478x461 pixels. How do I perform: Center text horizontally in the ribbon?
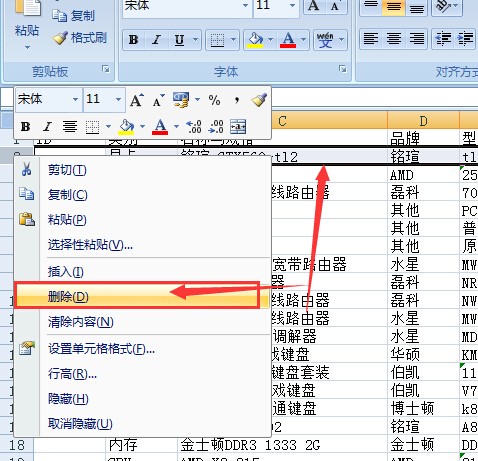coord(394,38)
